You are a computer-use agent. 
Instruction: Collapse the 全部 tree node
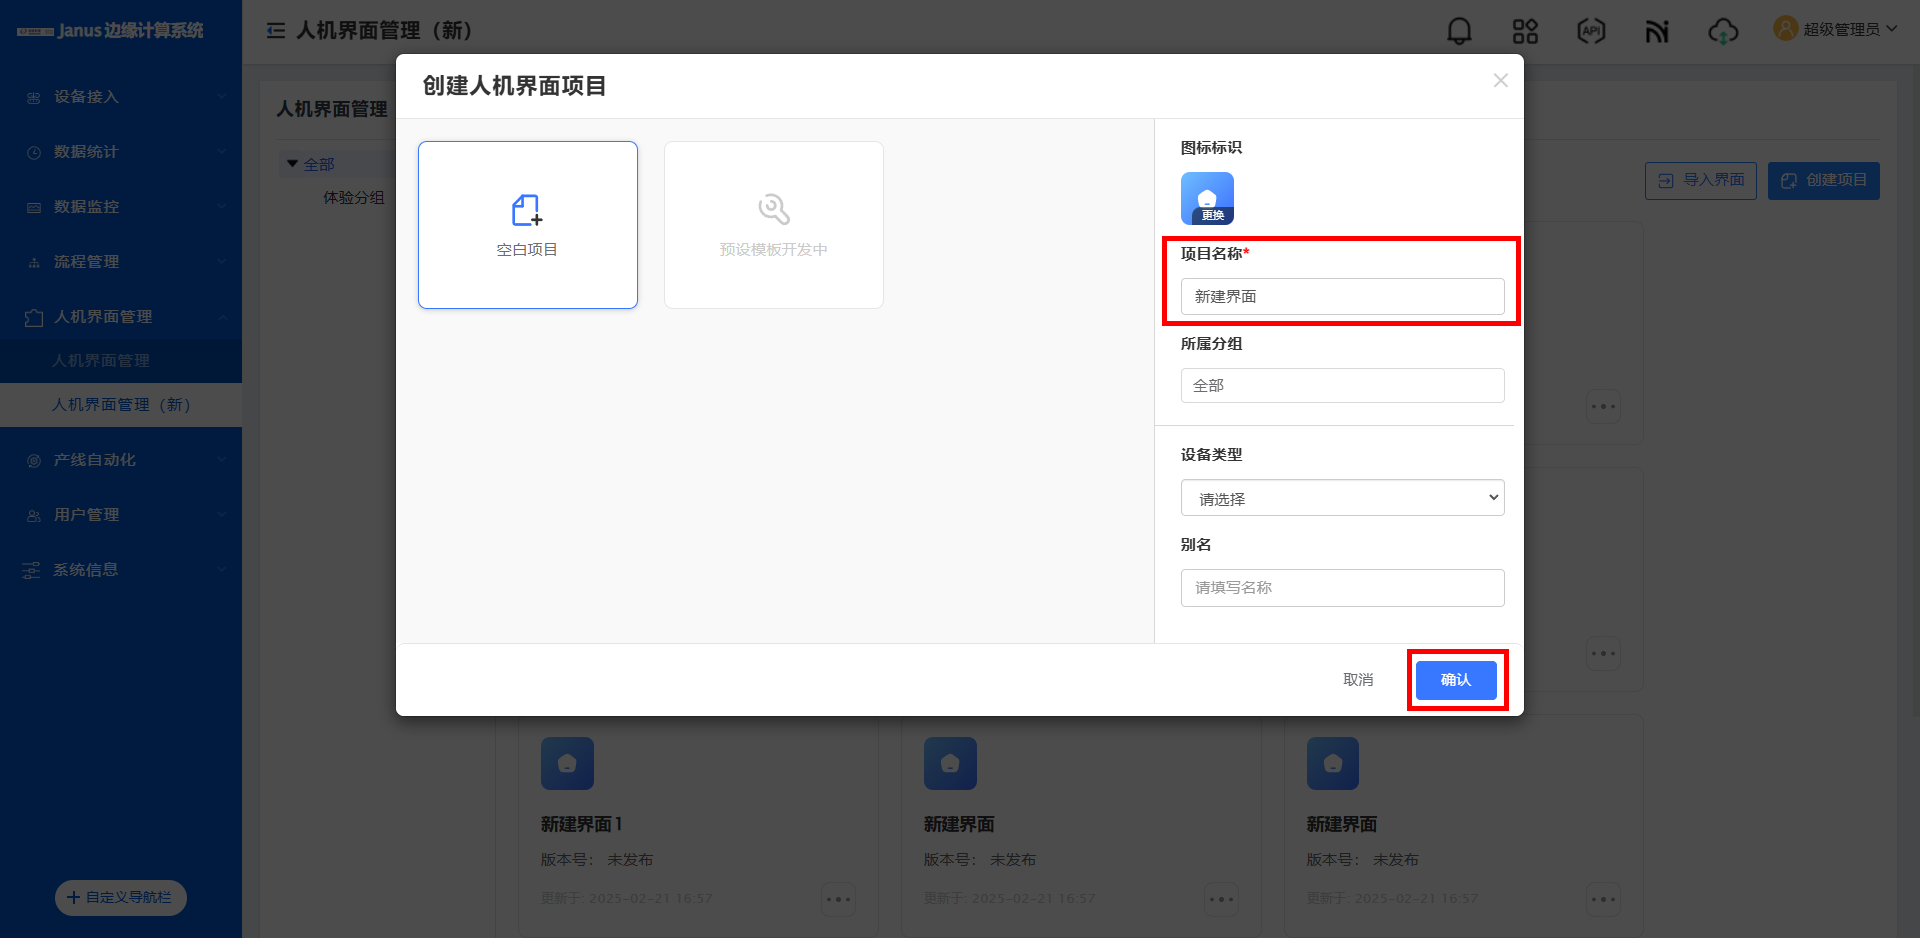click(x=293, y=164)
